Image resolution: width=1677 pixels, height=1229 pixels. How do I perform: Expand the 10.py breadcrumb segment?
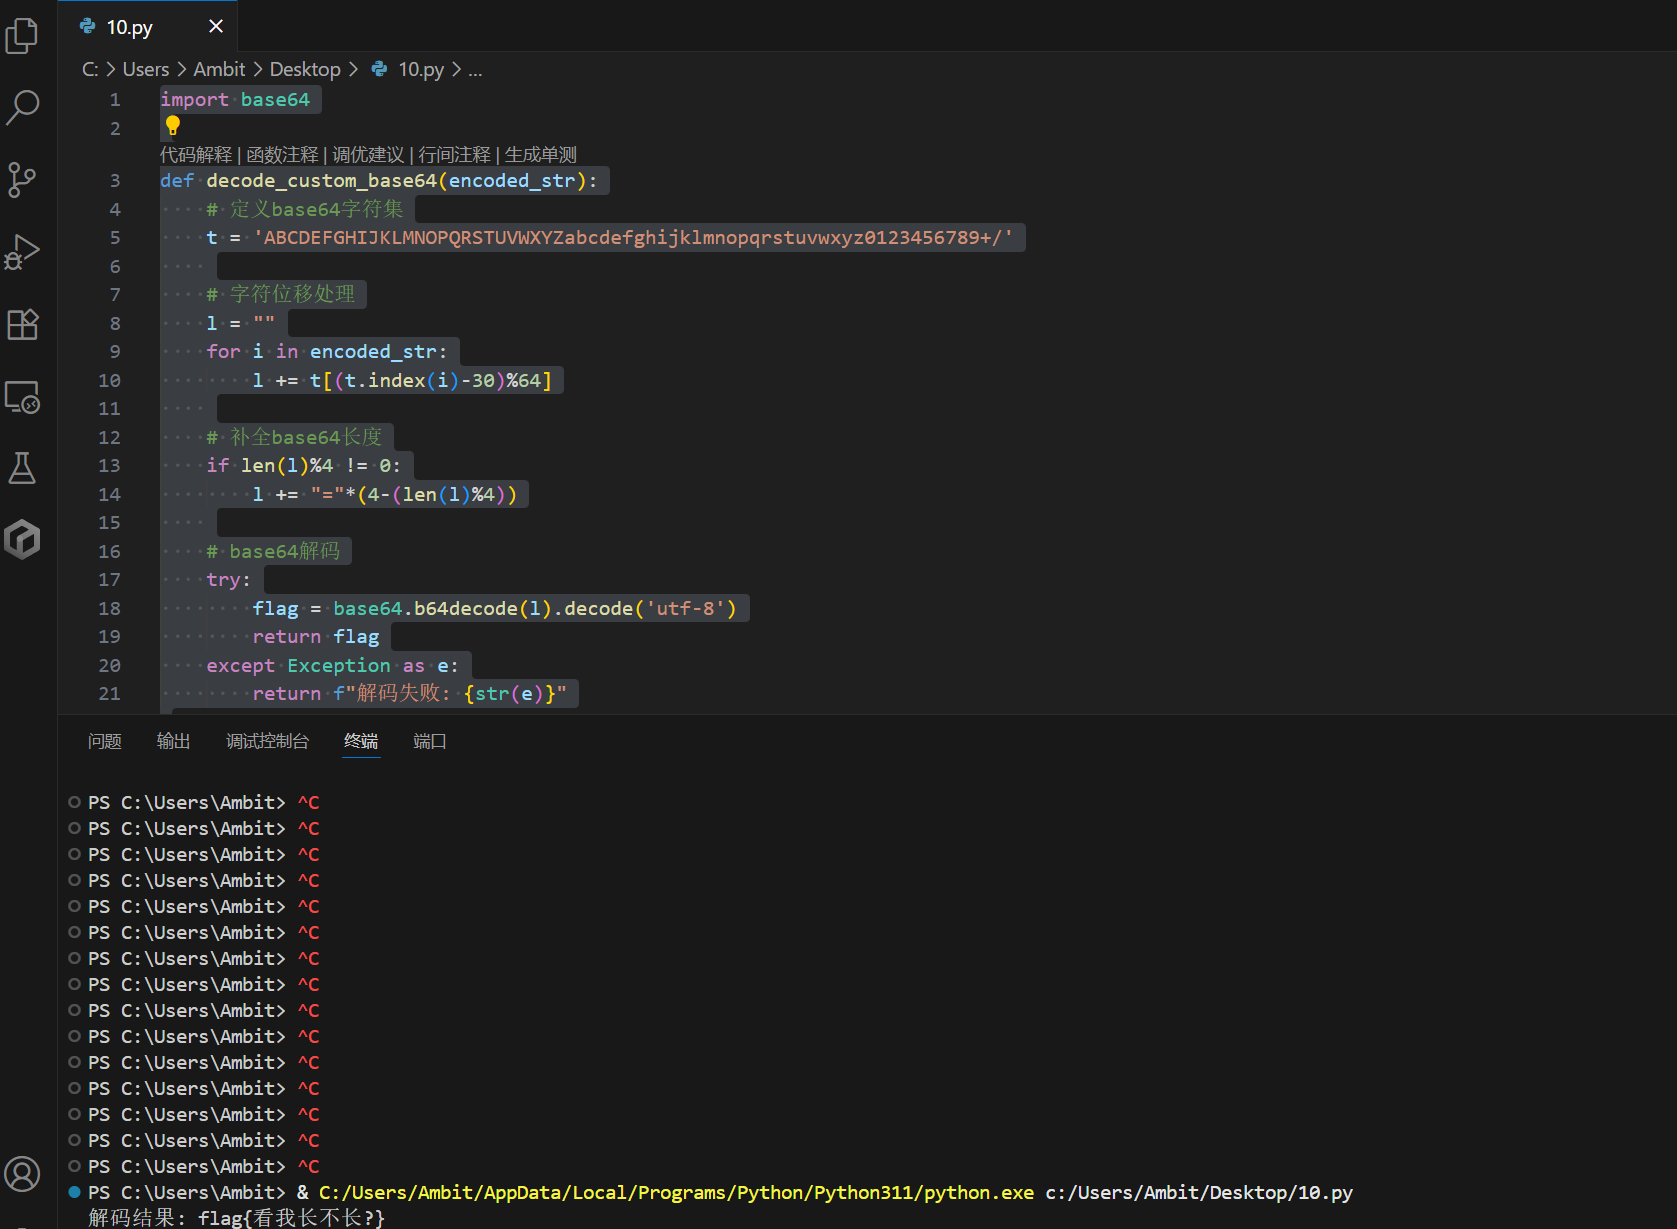pyautogui.click(x=421, y=69)
